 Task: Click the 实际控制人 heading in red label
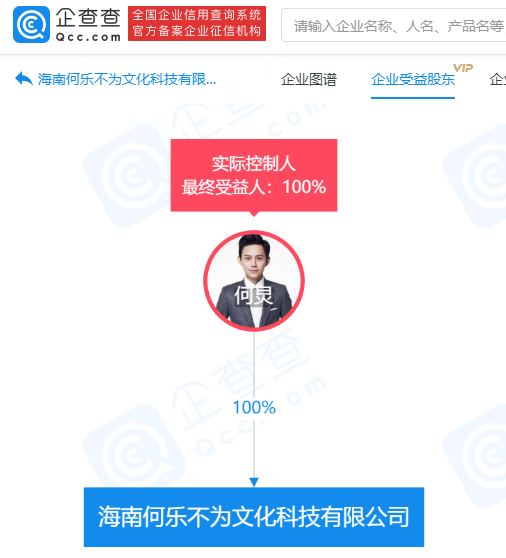(x=254, y=164)
